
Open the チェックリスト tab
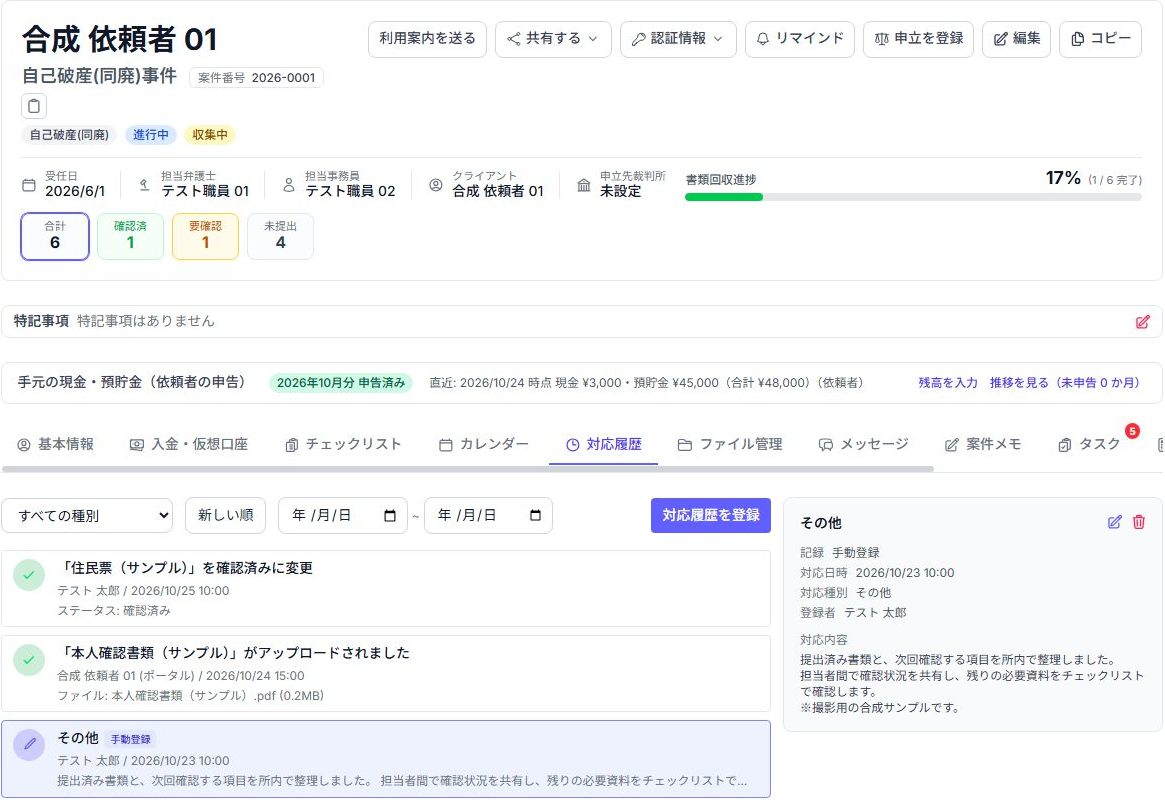(343, 444)
